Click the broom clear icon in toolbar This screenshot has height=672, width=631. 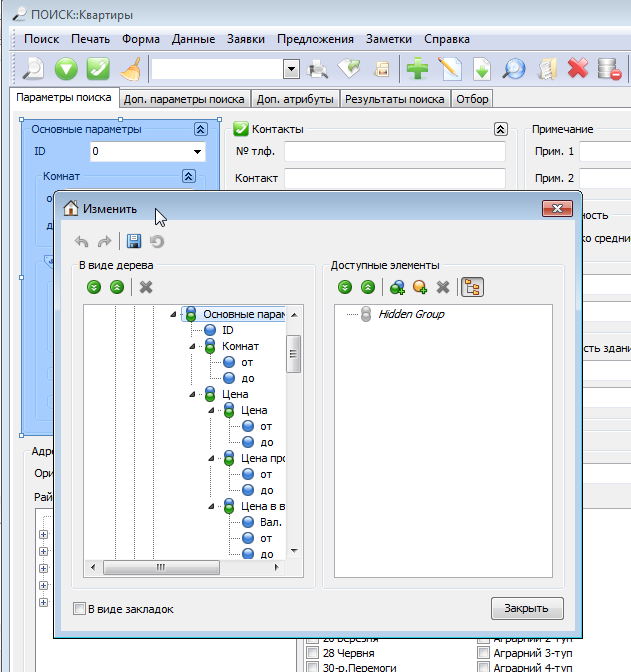[130, 69]
